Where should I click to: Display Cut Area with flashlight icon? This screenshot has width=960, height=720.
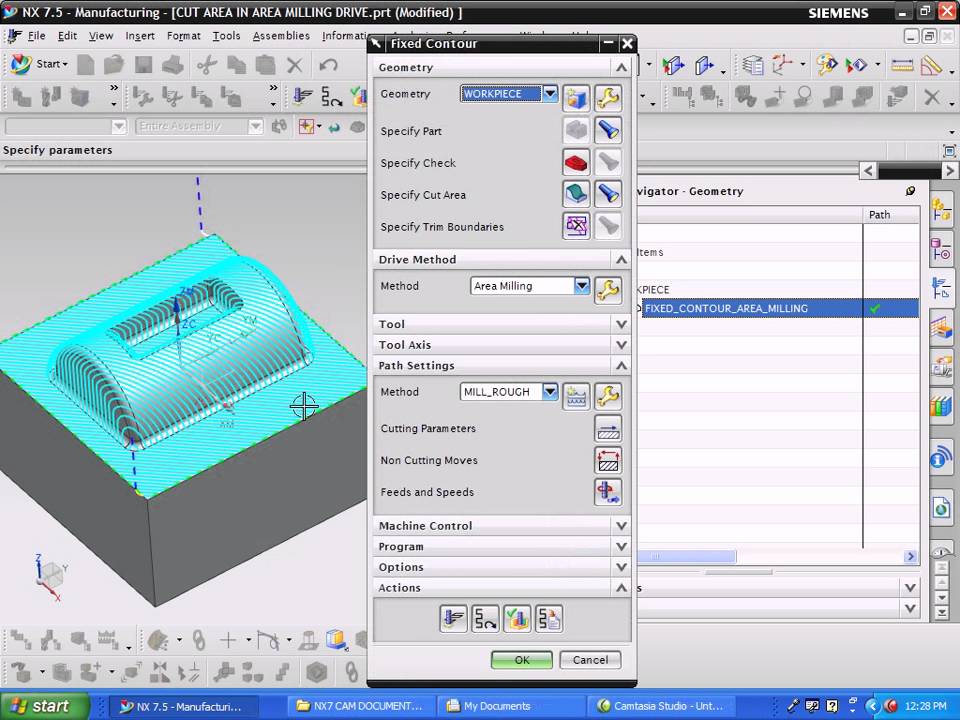[x=608, y=194]
